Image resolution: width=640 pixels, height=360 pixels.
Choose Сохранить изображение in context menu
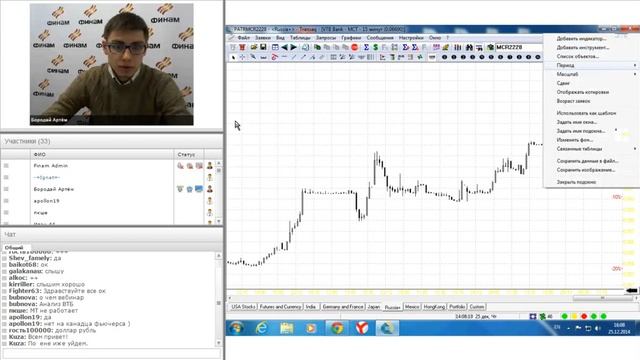tap(585, 170)
